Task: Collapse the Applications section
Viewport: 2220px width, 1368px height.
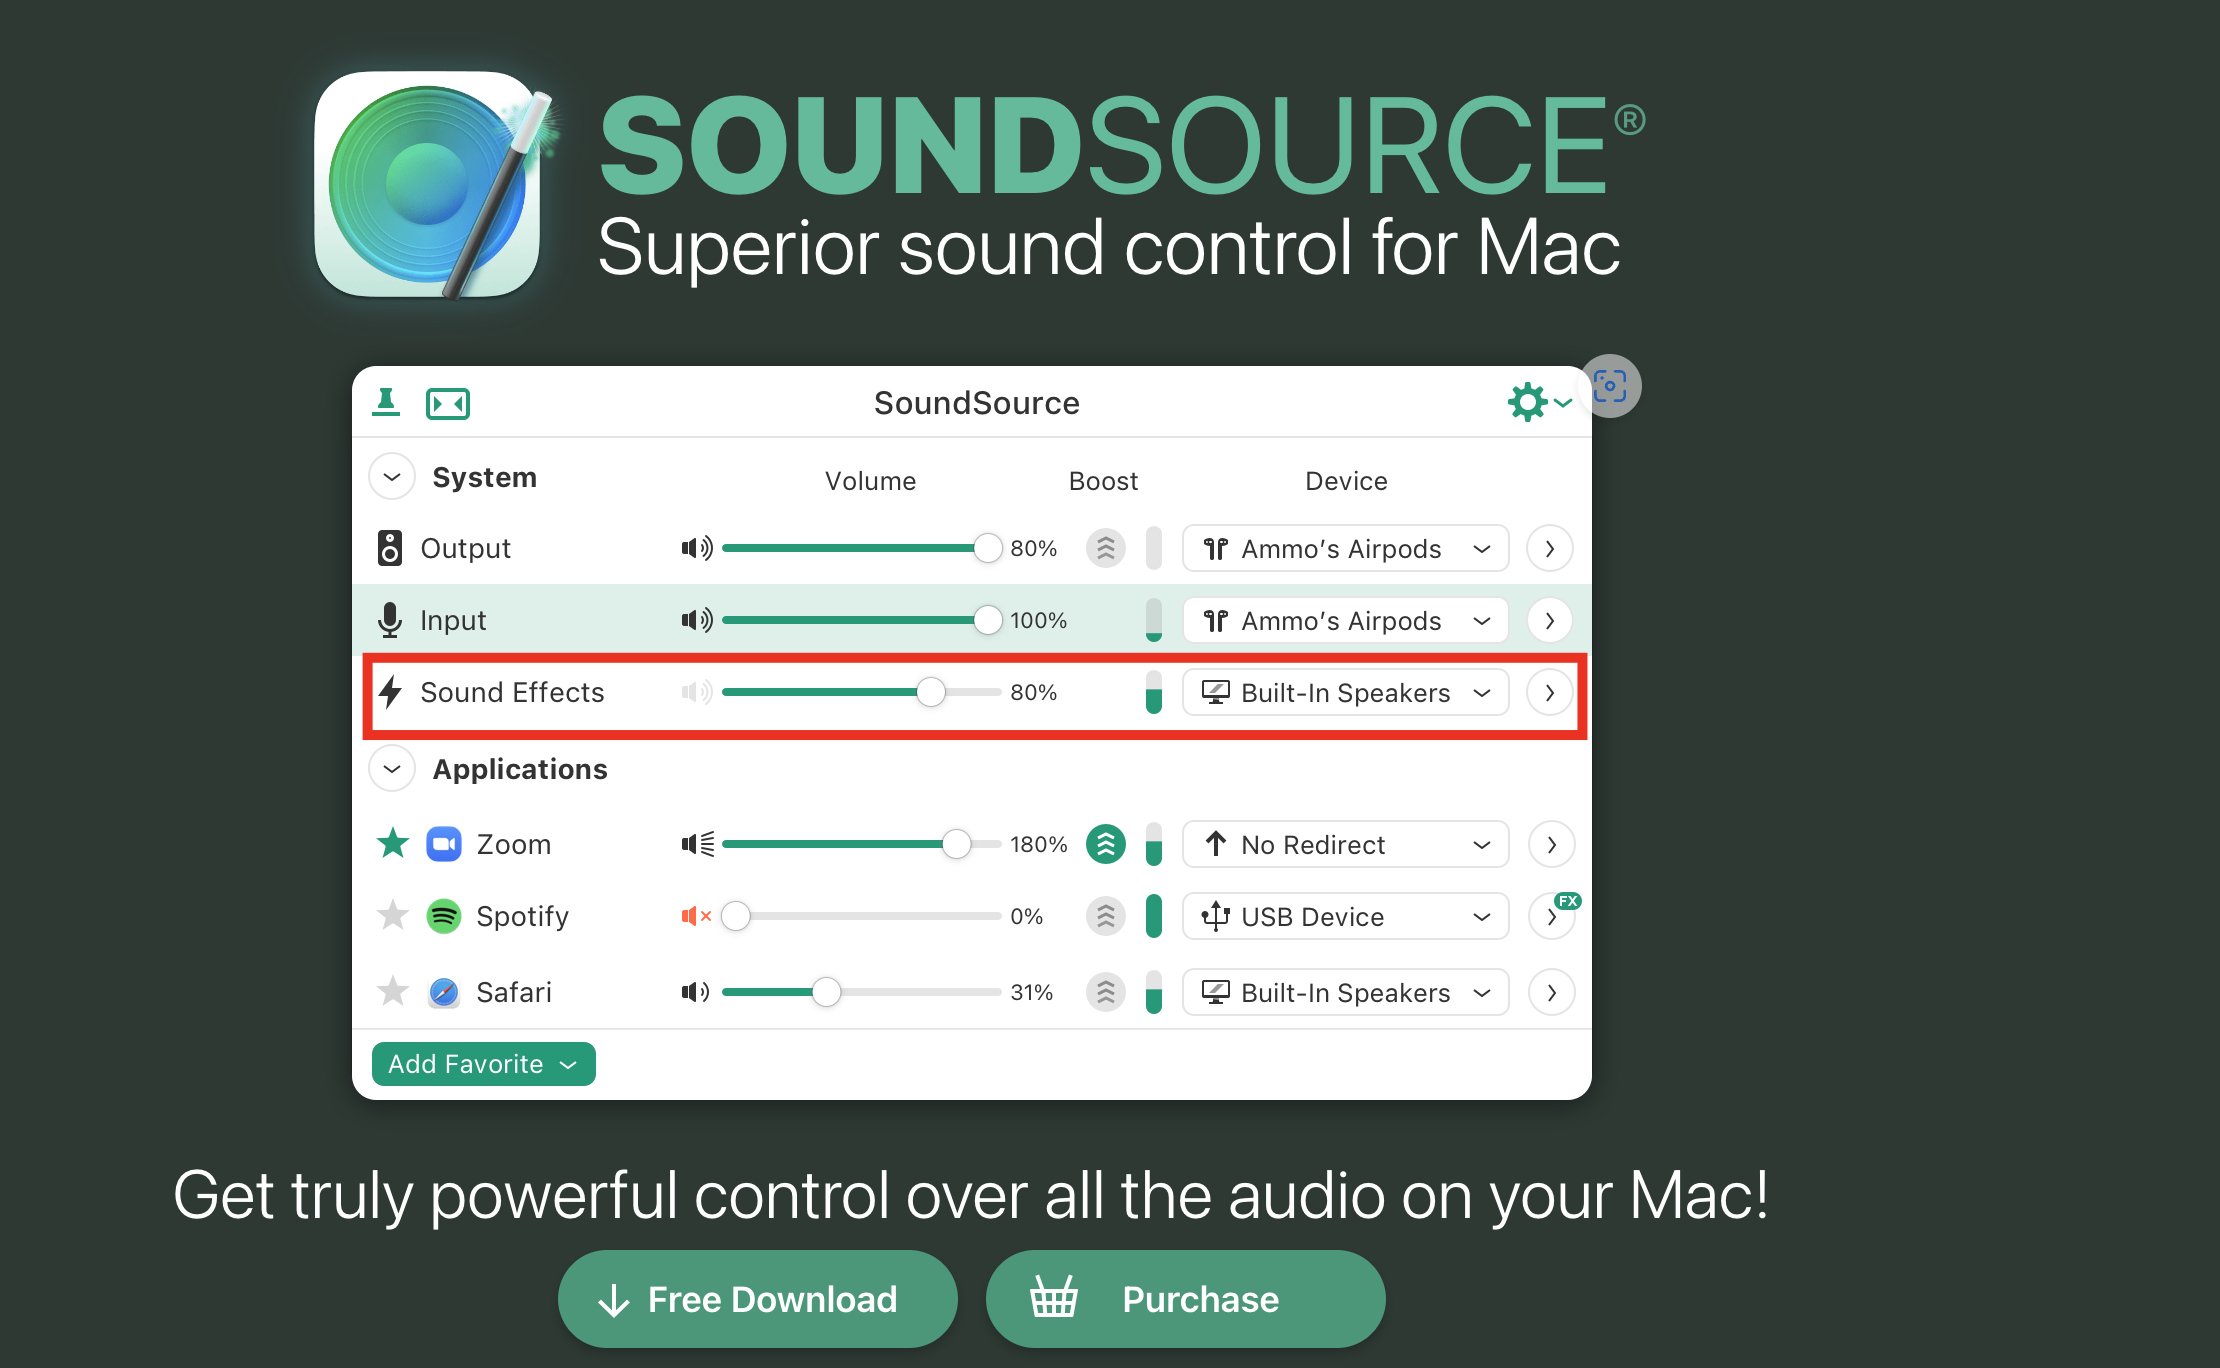Action: (392, 769)
